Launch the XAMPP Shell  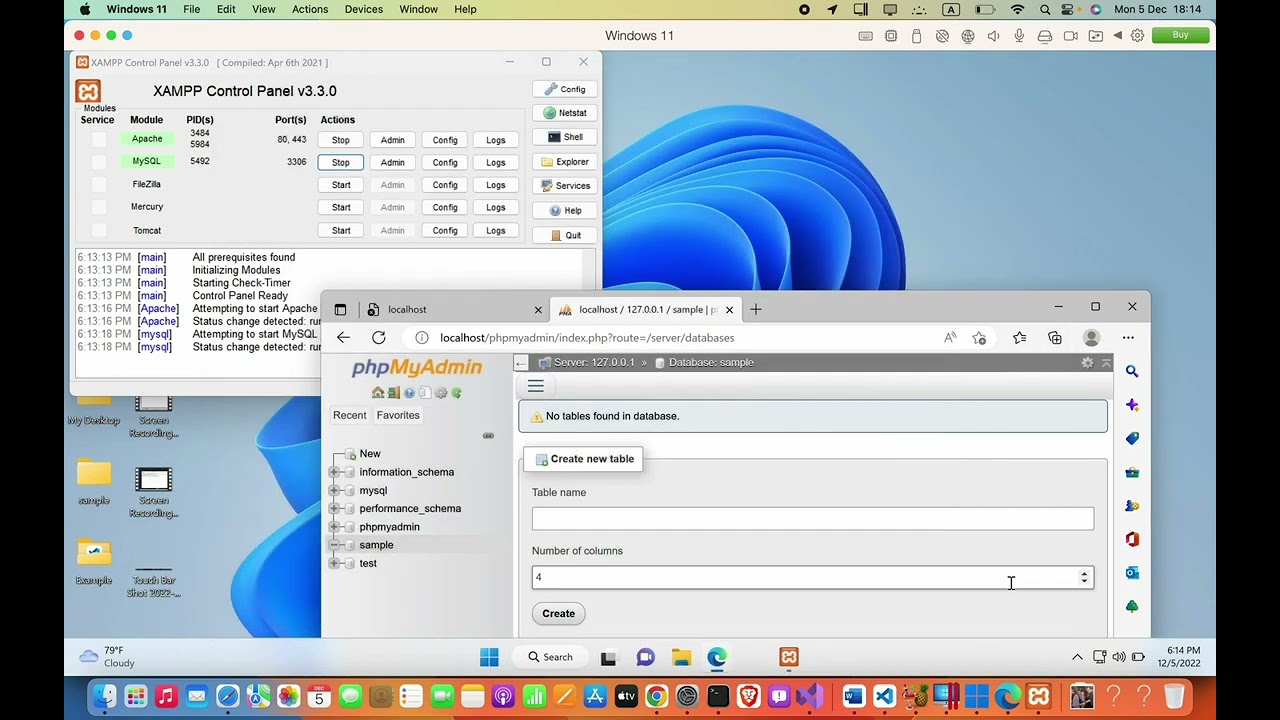(x=565, y=137)
